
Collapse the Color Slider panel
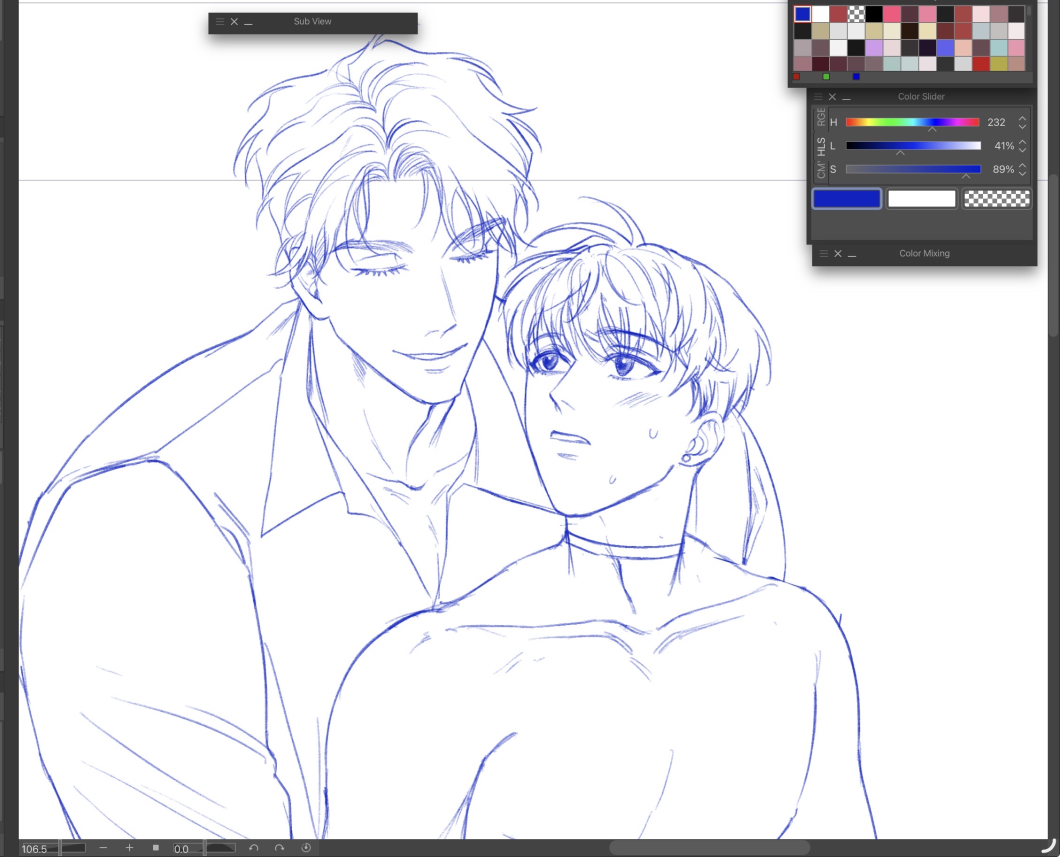pos(847,97)
